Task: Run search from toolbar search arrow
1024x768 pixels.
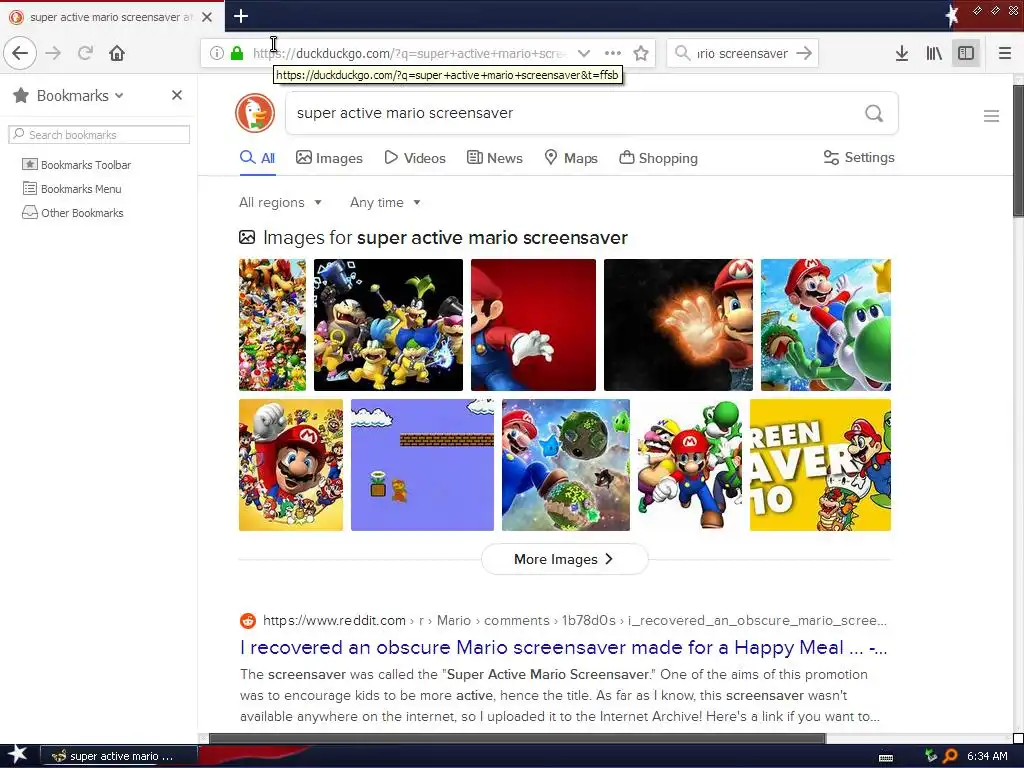Action: pos(804,53)
